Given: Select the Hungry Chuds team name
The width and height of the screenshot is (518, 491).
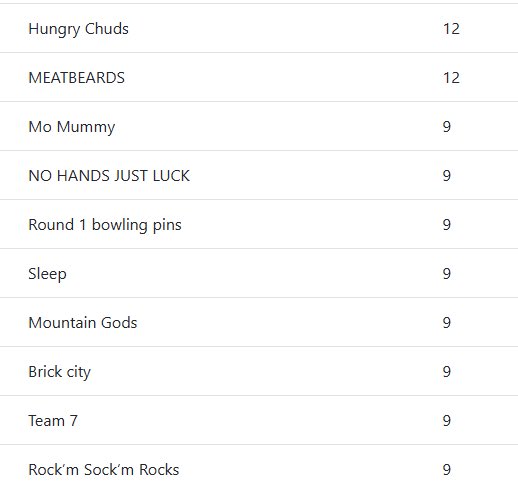Looking at the screenshot, I should 78,29.
